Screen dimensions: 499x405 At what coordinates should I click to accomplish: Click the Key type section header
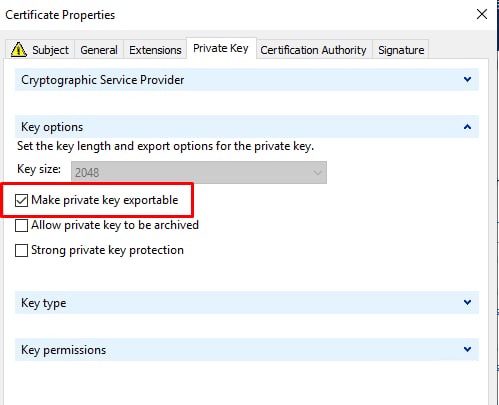247,303
